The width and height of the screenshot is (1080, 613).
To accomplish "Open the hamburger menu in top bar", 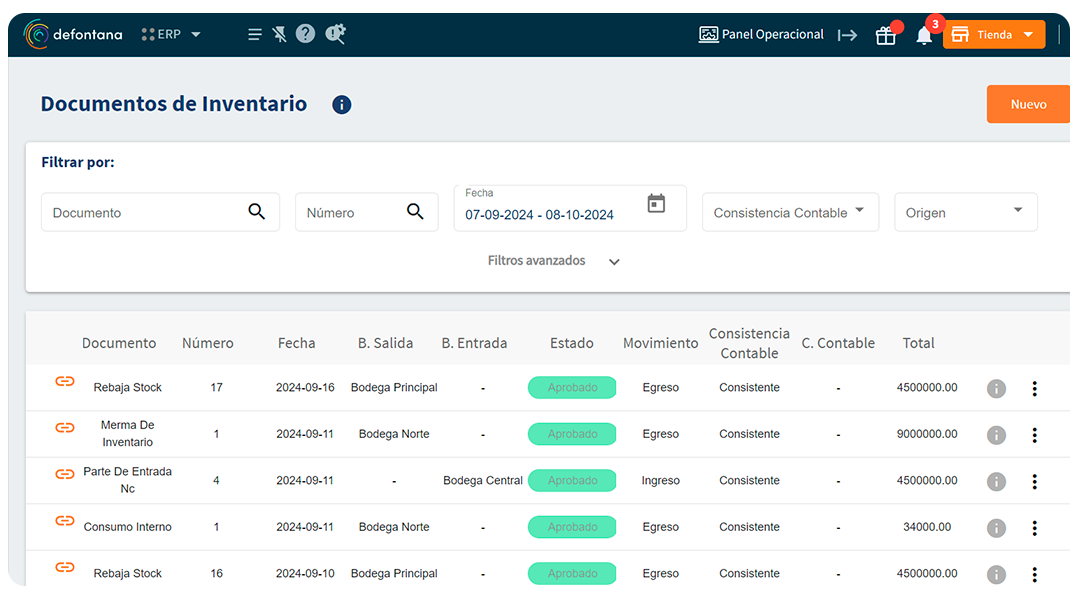I will click(x=254, y=34).
